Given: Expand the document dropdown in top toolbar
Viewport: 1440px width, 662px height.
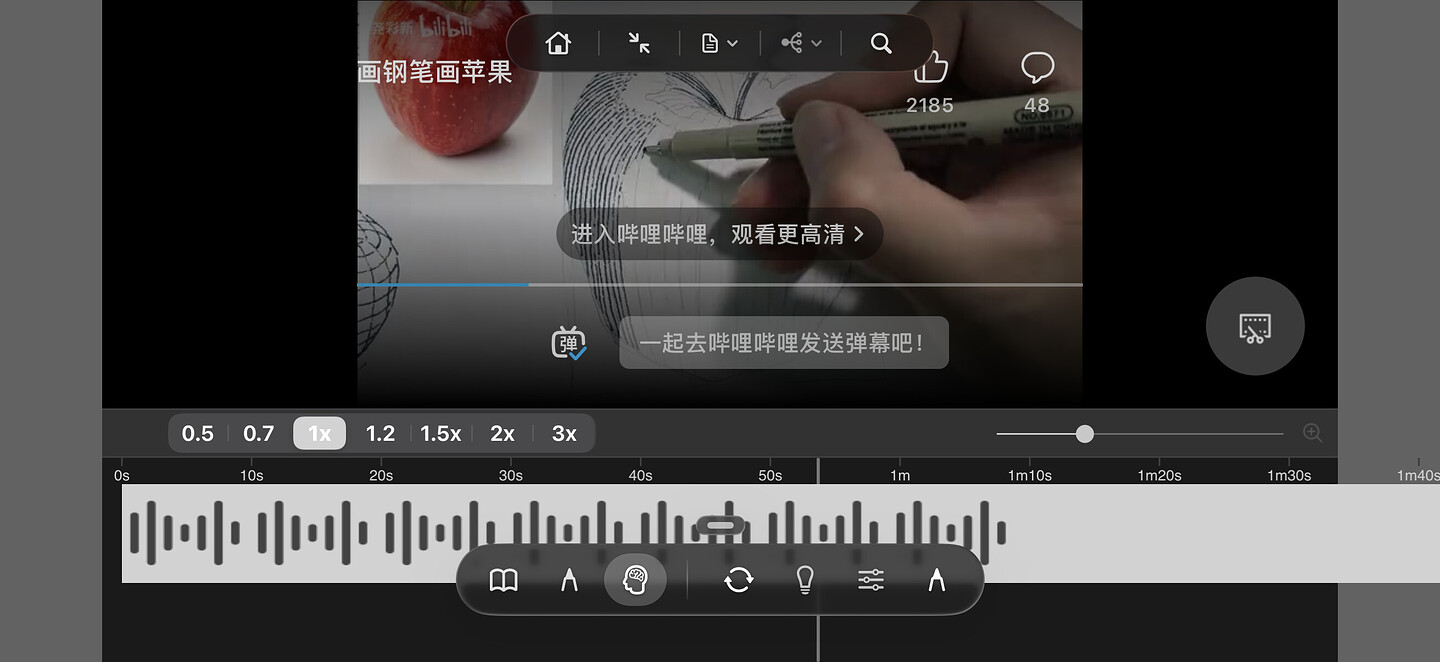Looking at the screenshot, I should pyautogui.click(x=720, y=43).
